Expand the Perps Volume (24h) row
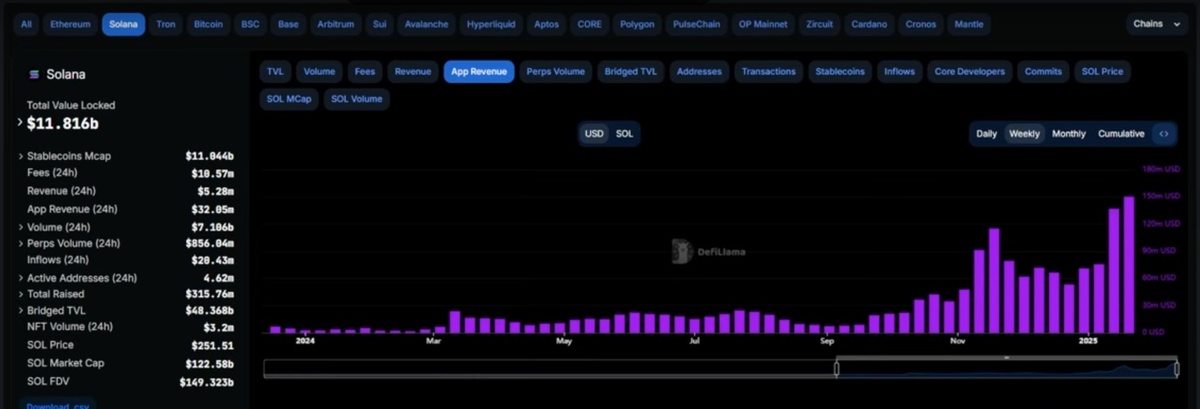1200x409 pixels. pyautogui.click(x=21, y=243)
